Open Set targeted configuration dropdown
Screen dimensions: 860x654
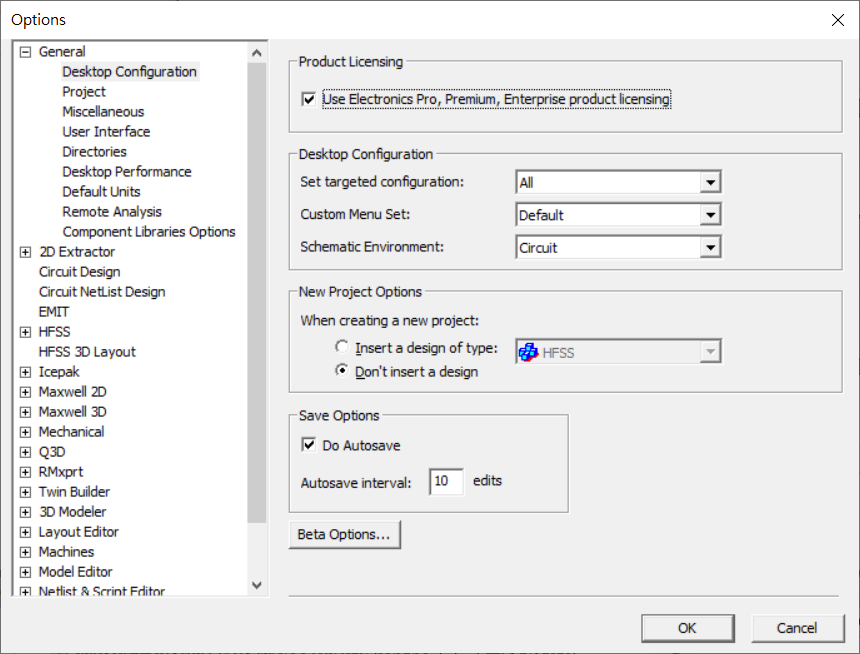(x=710, y=182)
